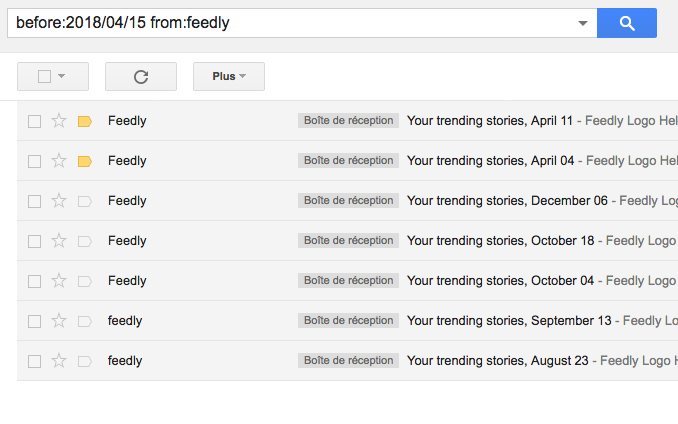Click sender name Feedly on October 04 row
Viewport: 678px width, 424px height.
pyautogui.click(x=127, y=281)
